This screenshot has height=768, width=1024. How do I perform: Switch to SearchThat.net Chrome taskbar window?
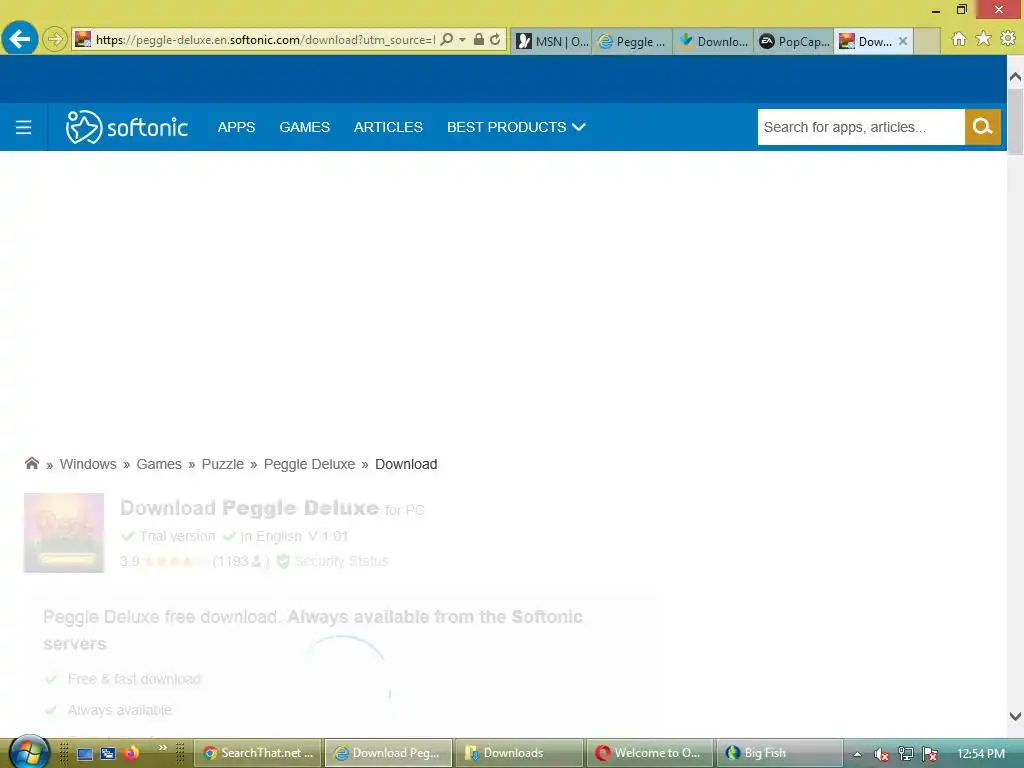(259, 753)
